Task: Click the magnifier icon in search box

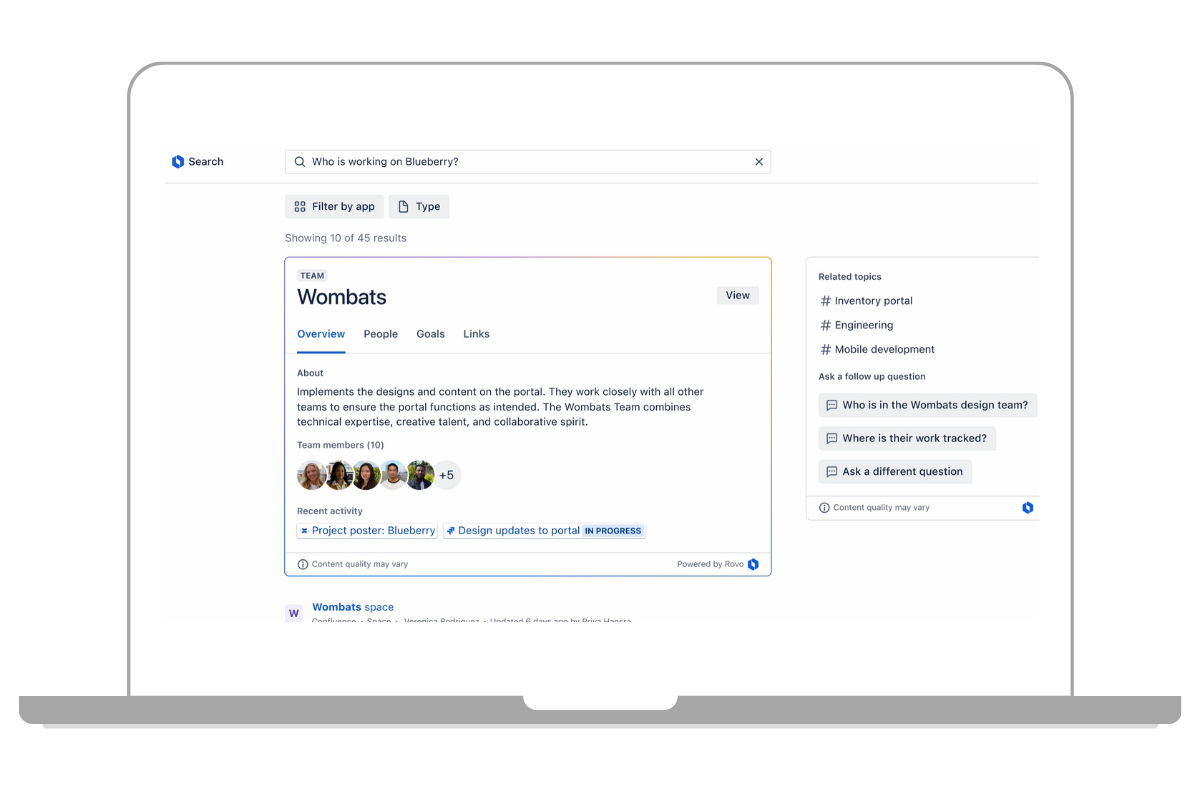Action: tap(300, 162)
